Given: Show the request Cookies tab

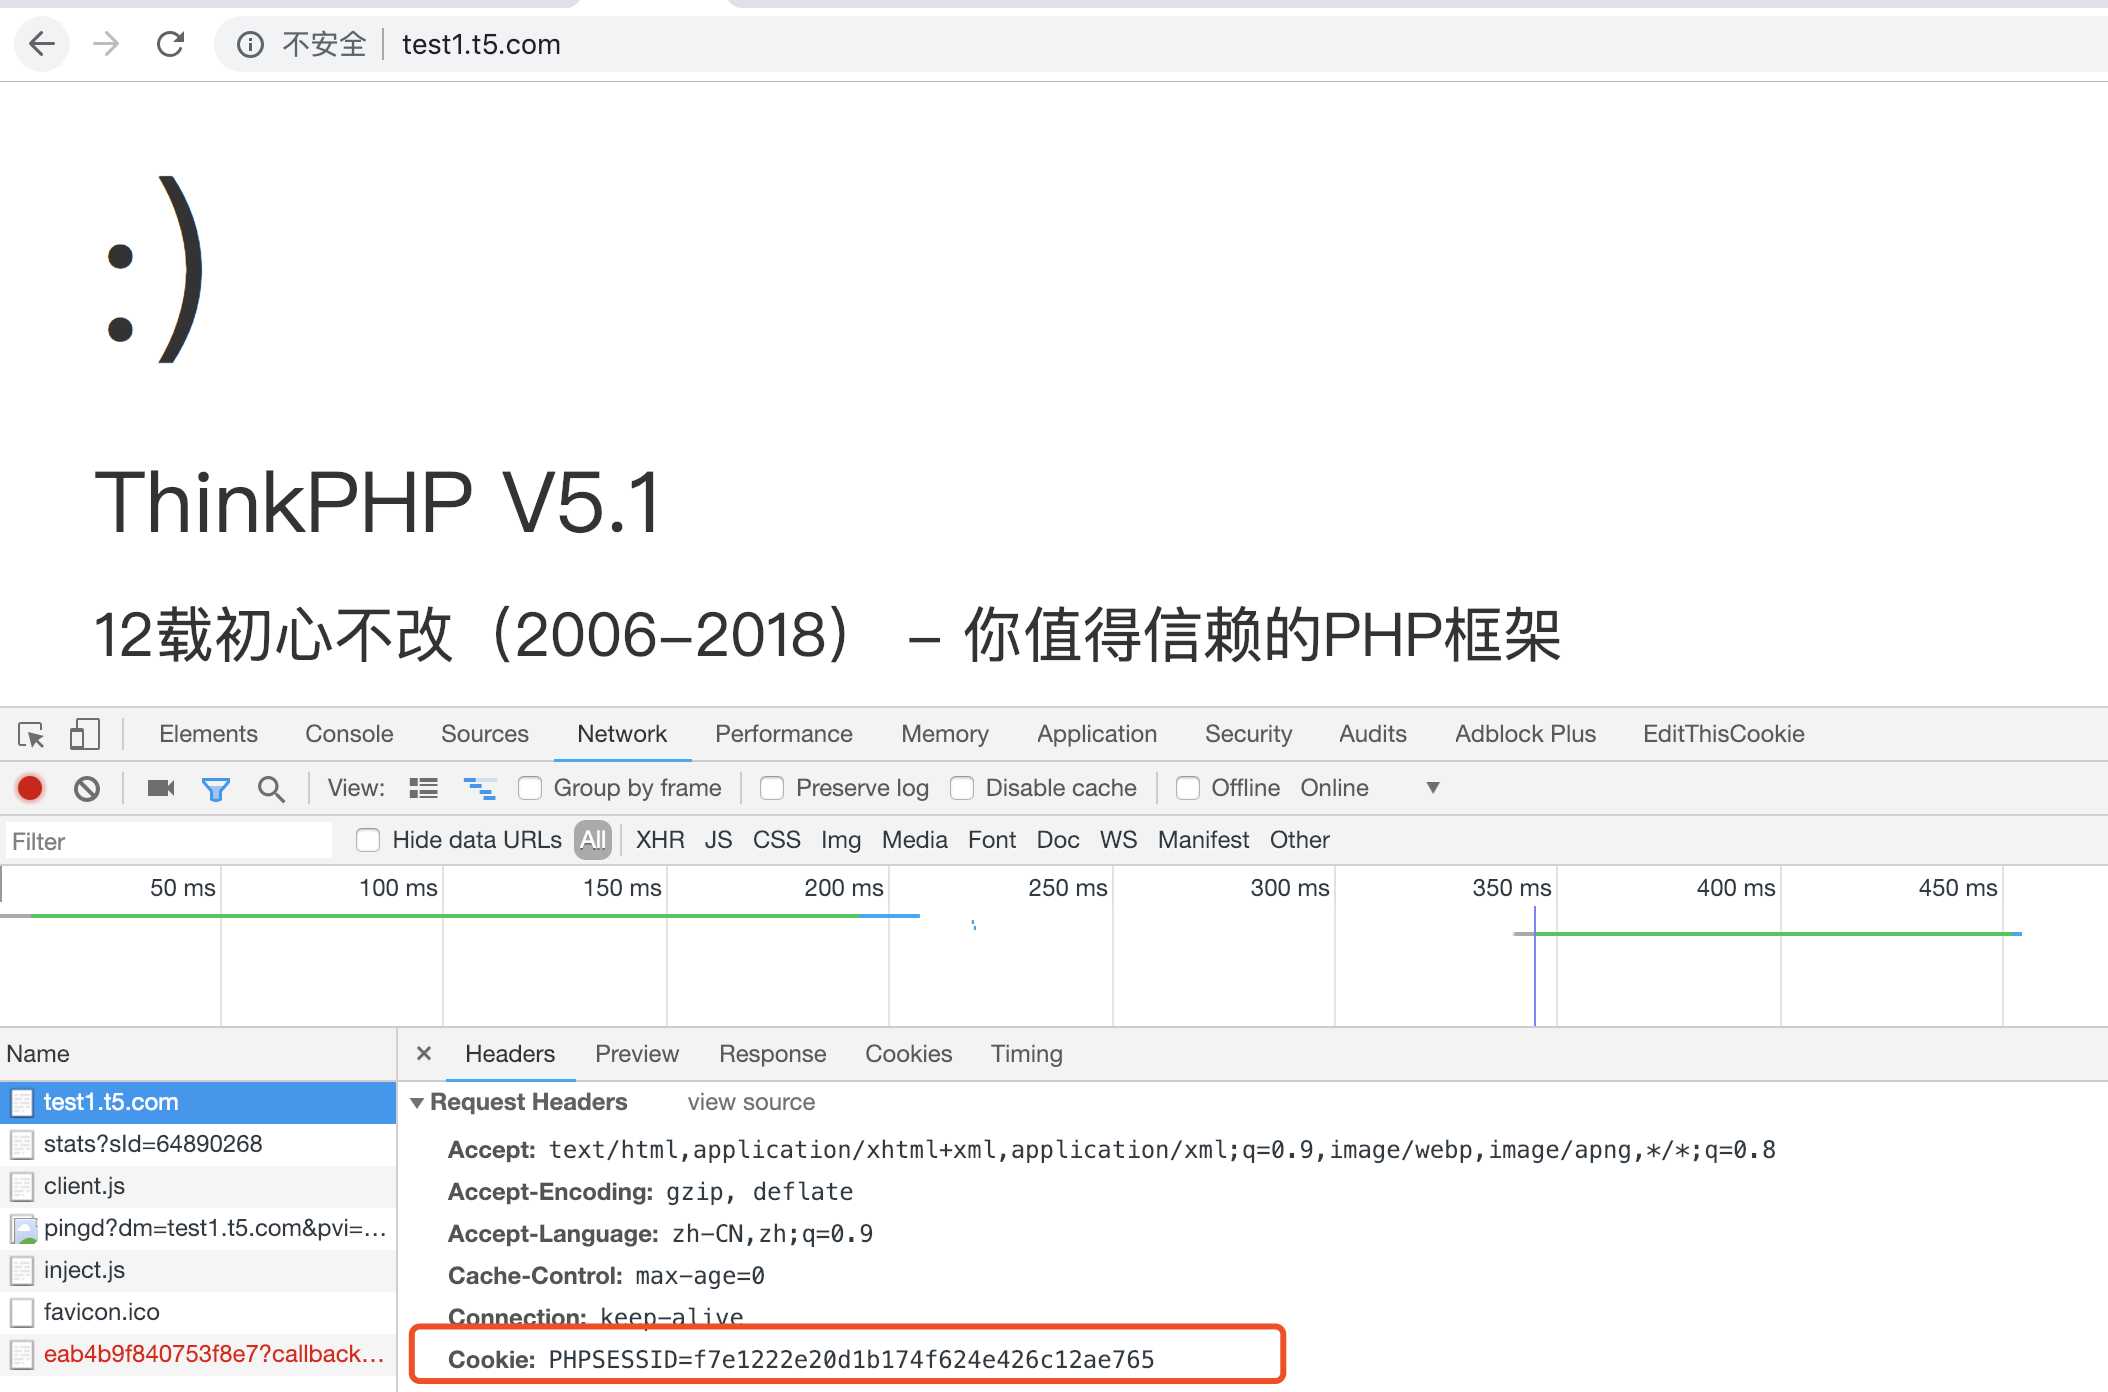Looking at the screenshot, I should (x=909, y=1054).
